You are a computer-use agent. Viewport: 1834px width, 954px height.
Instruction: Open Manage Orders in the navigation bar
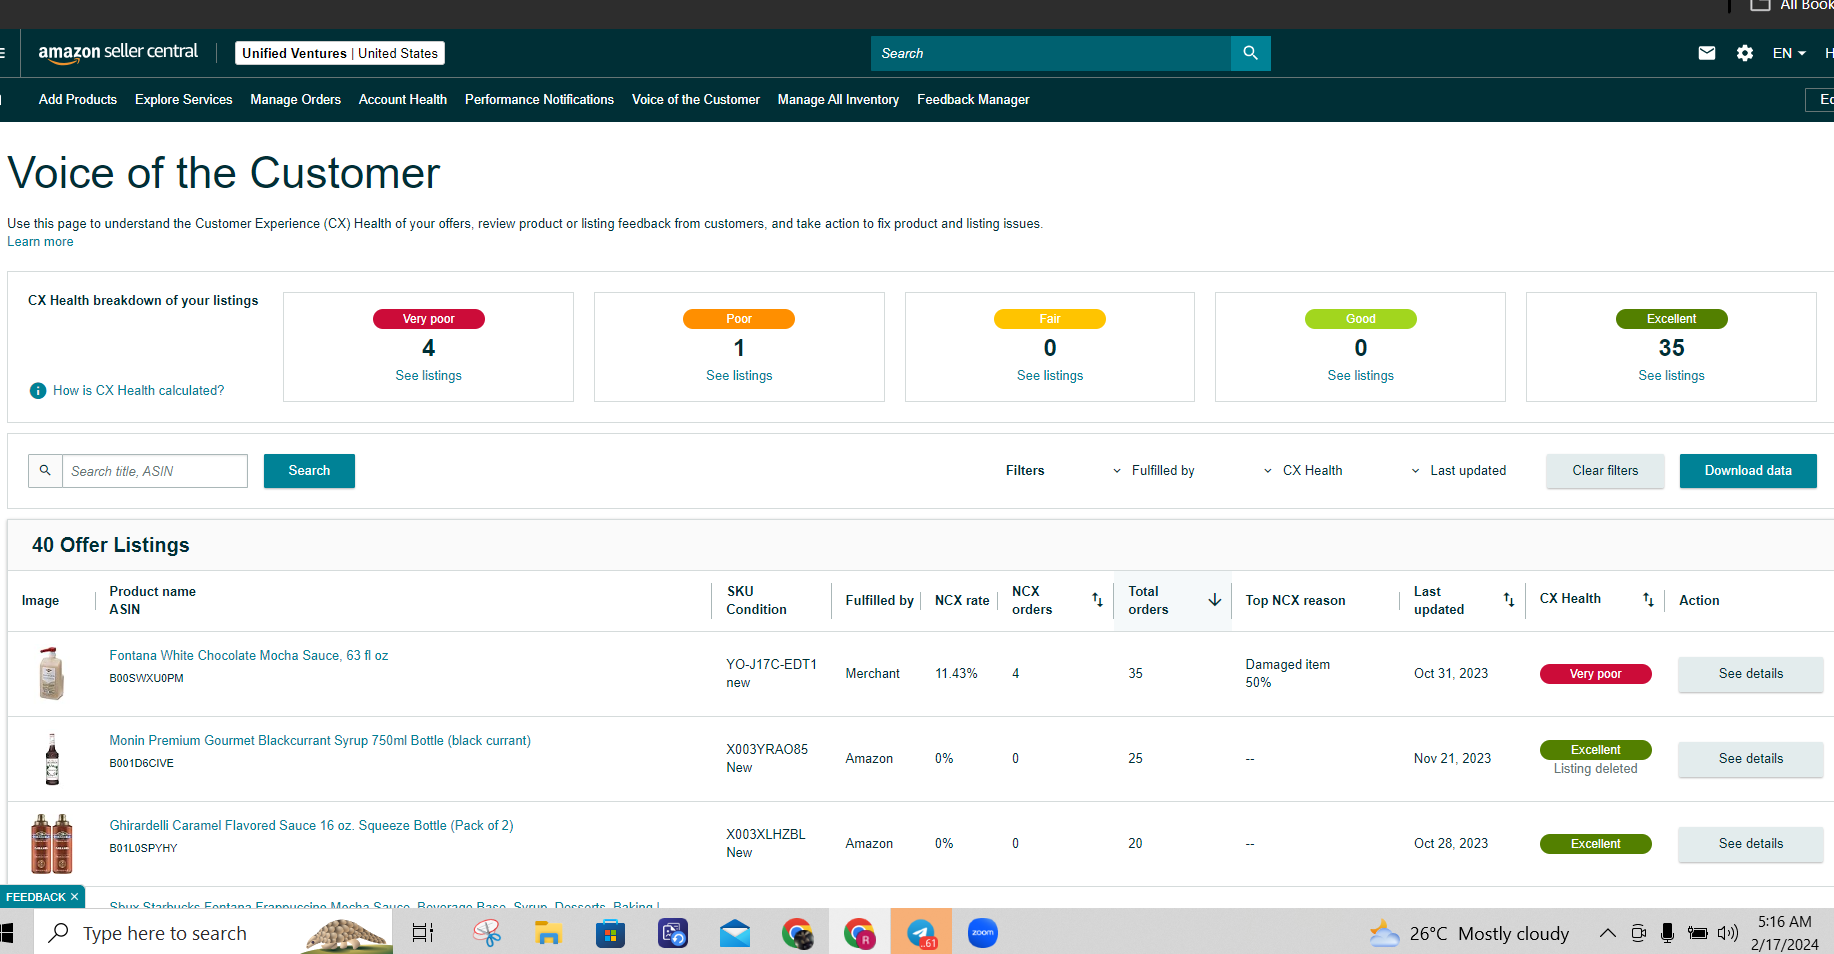coord(296,99)
